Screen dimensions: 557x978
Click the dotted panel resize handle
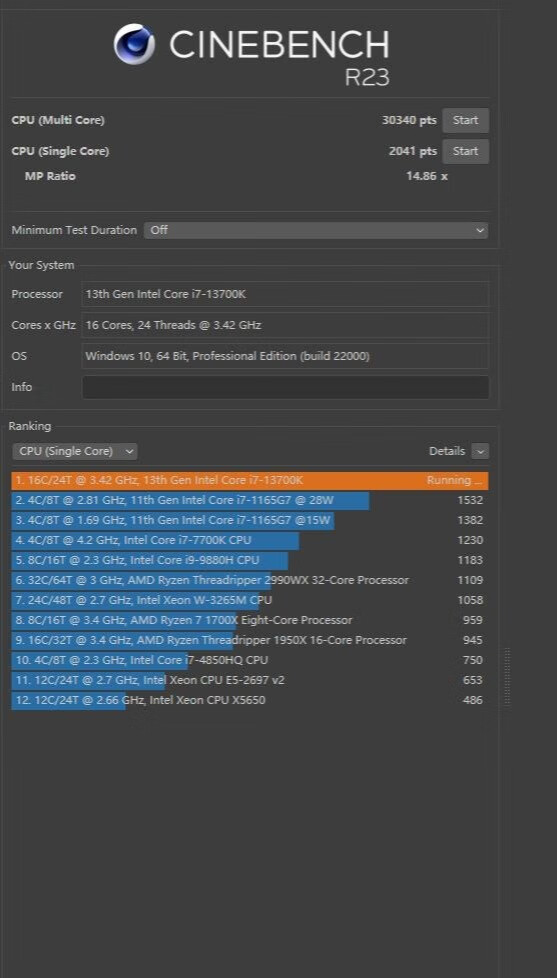(x=507, y=677)
